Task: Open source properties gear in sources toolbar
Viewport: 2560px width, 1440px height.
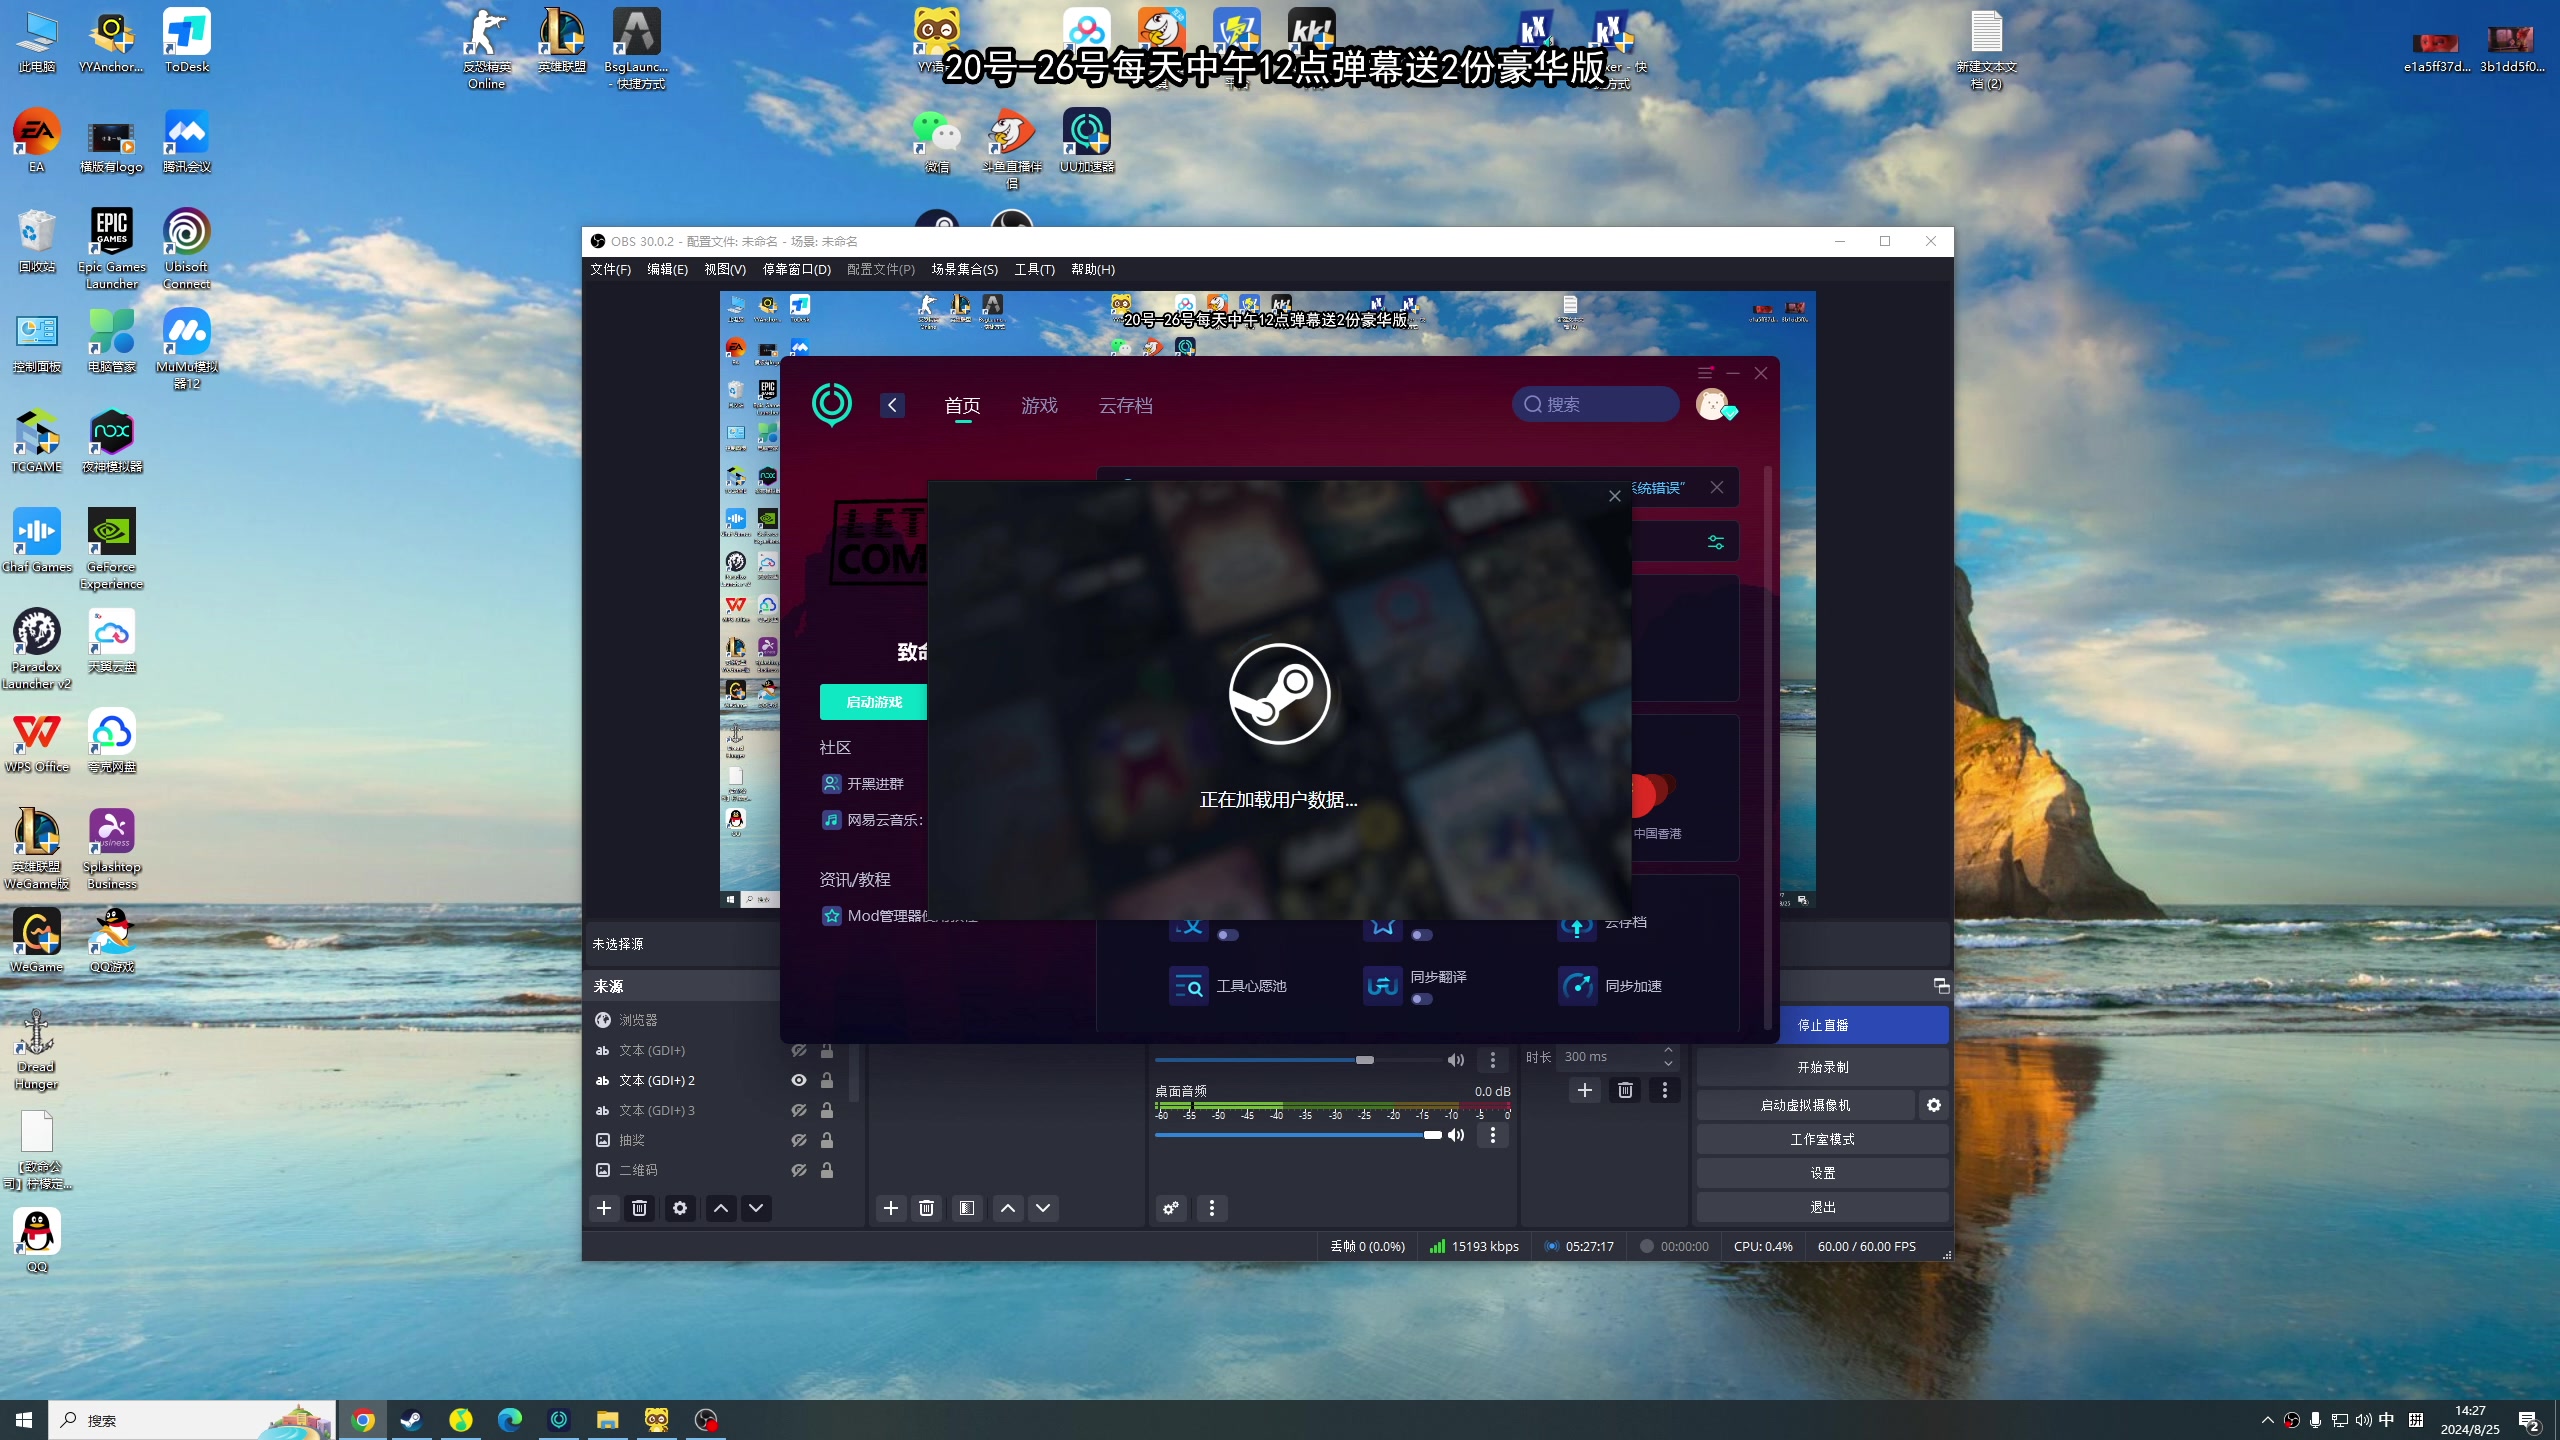Action: [680, 1208]
